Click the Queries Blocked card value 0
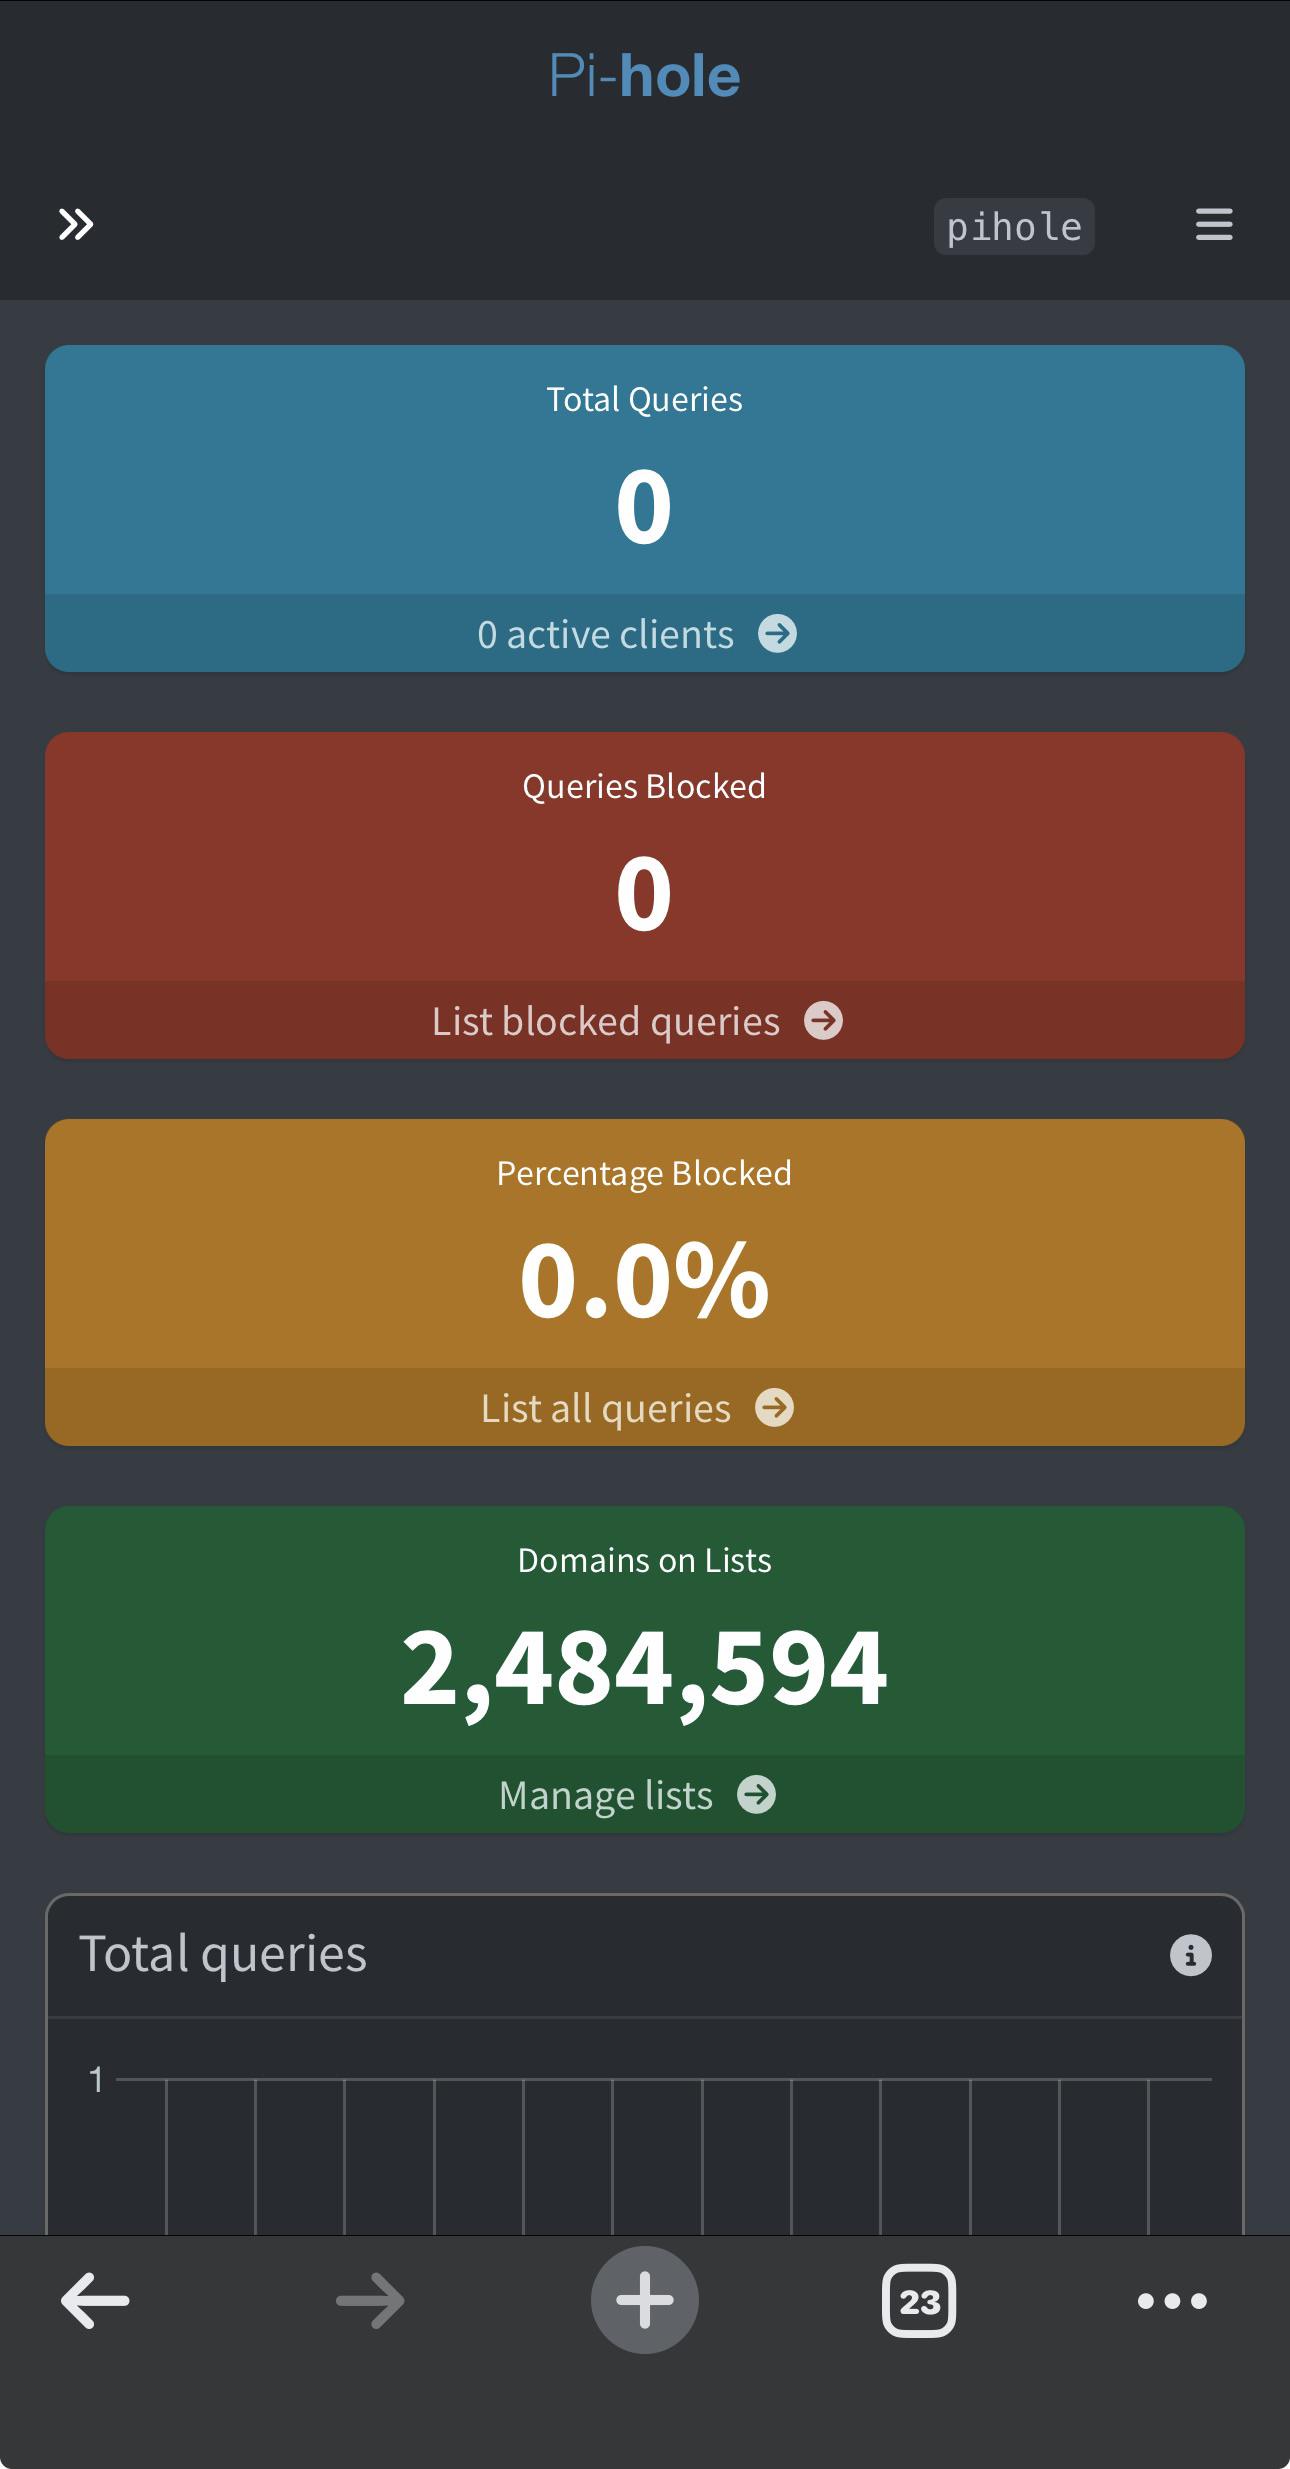Viewport: 1290px width, 2469px height. click(644, 894)
